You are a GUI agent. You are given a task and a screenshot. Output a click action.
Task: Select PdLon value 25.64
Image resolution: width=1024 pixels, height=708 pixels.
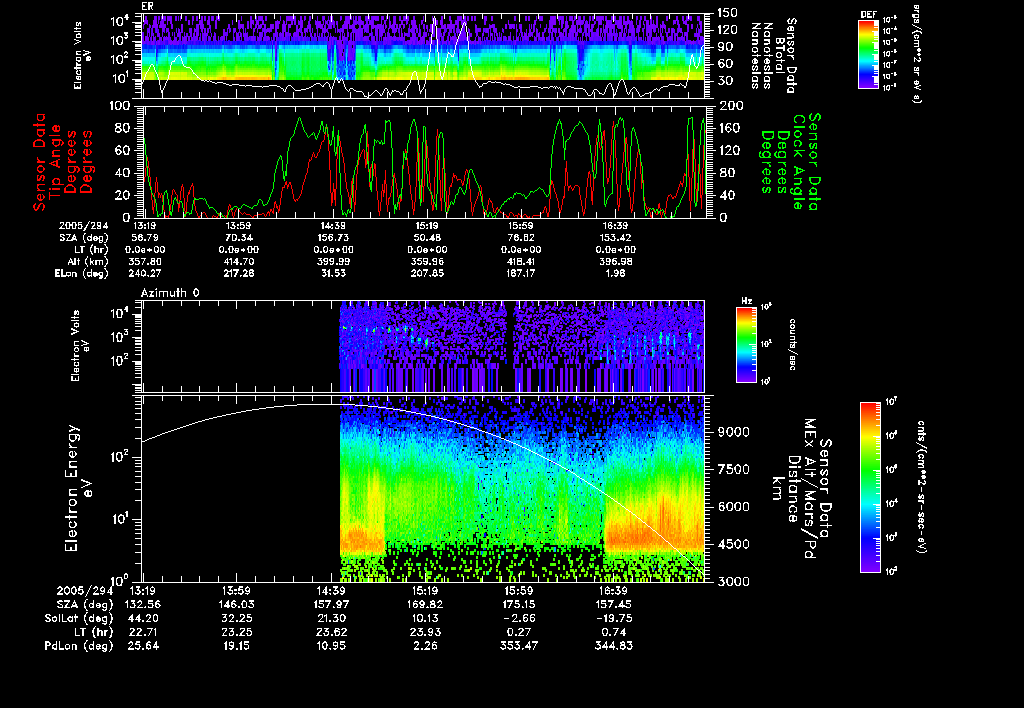coord(143,645)
